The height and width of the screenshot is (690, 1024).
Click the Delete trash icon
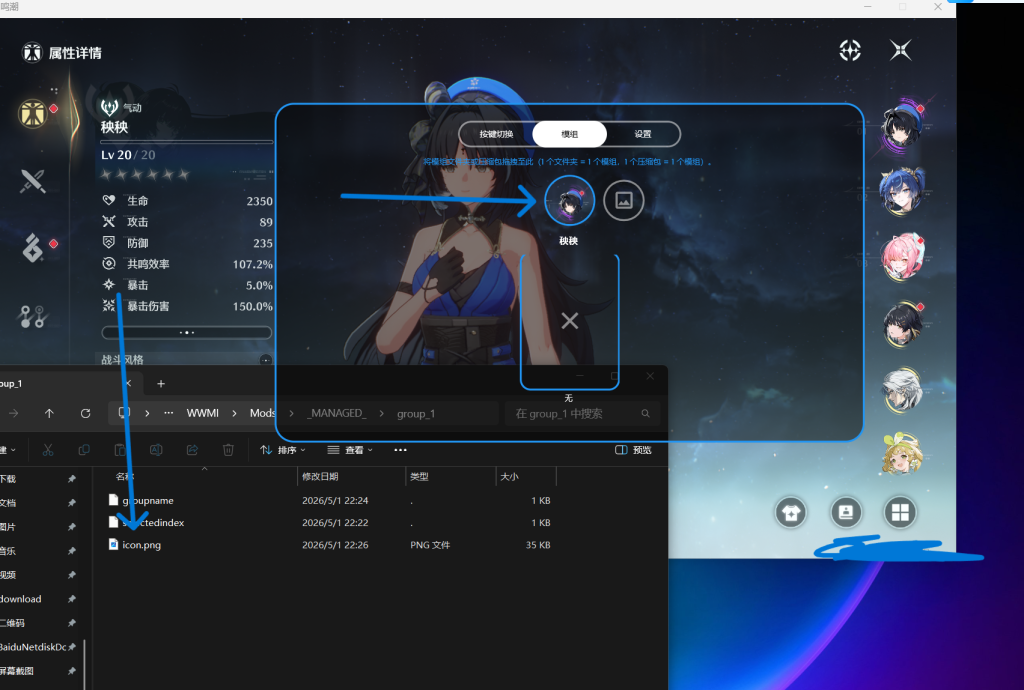click(x=228, y=450)
